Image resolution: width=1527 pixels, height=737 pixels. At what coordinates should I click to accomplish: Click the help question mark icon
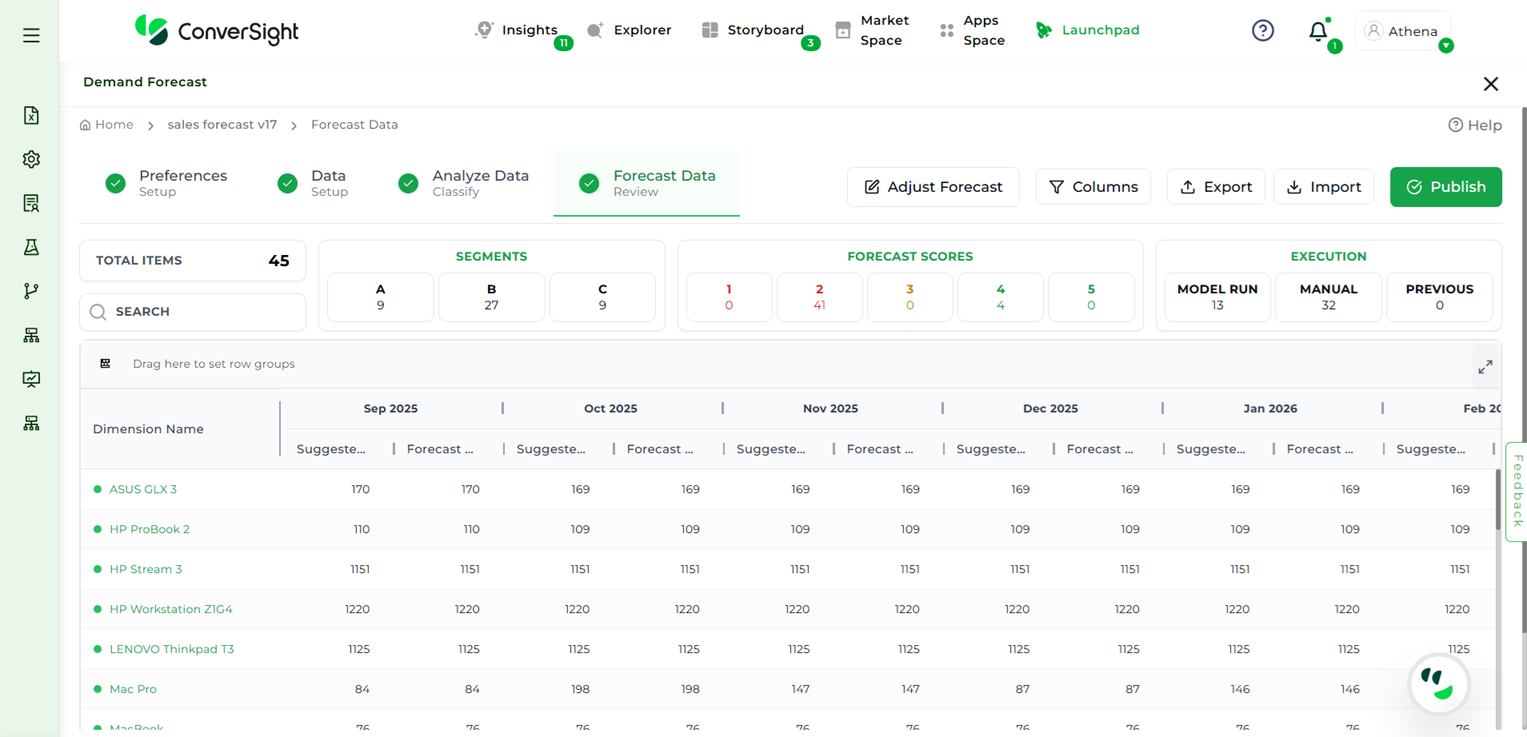click(x=1263, y=31)
